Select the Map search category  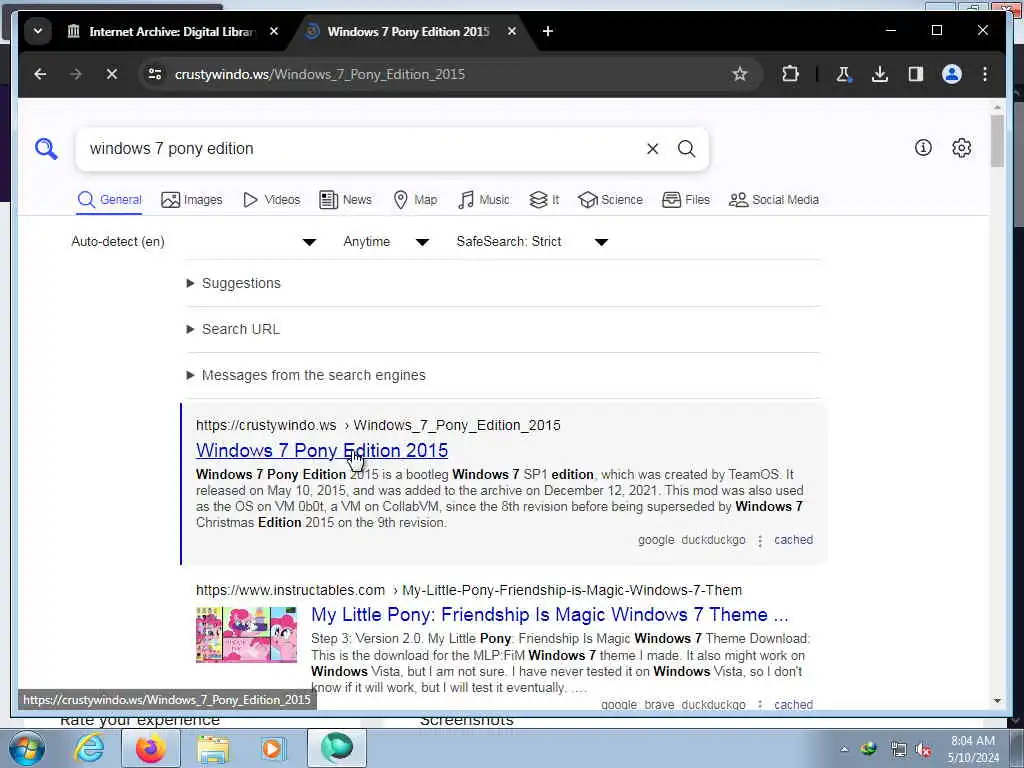click(415, 200)
